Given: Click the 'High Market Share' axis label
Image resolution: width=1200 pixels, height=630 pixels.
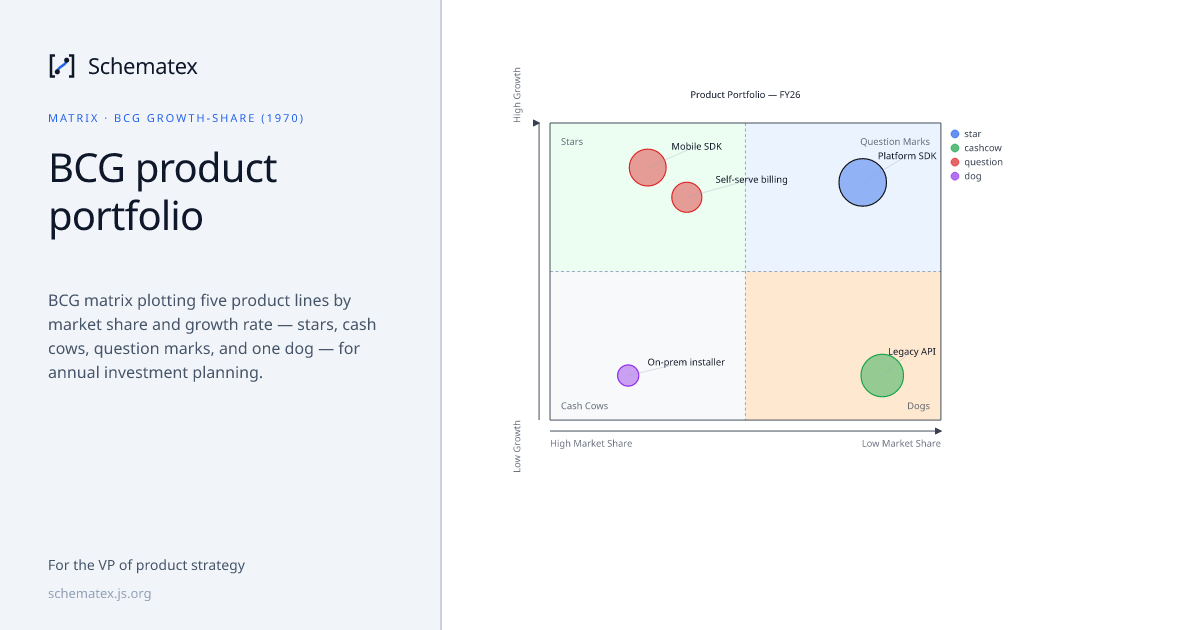Looking at the screenshot, I should click(x=591, y=443).
